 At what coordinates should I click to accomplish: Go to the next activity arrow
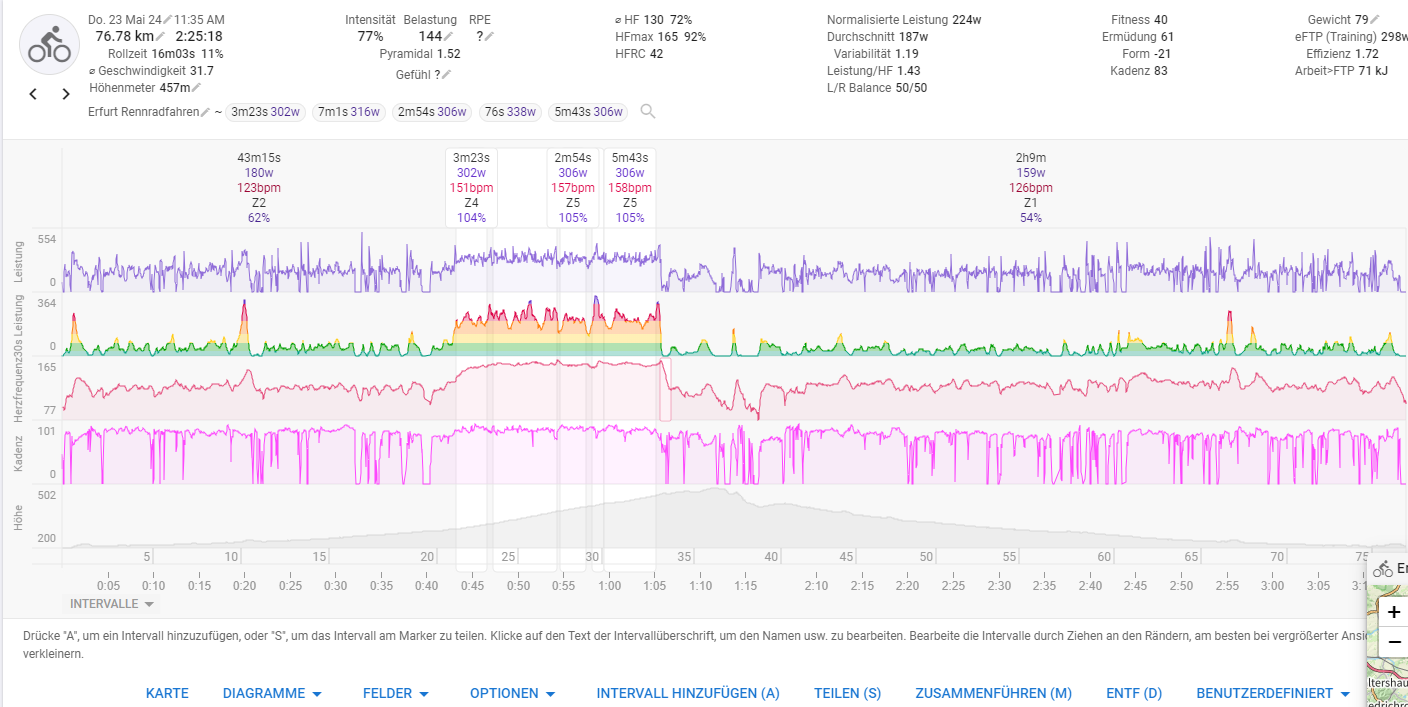(66, 94)
